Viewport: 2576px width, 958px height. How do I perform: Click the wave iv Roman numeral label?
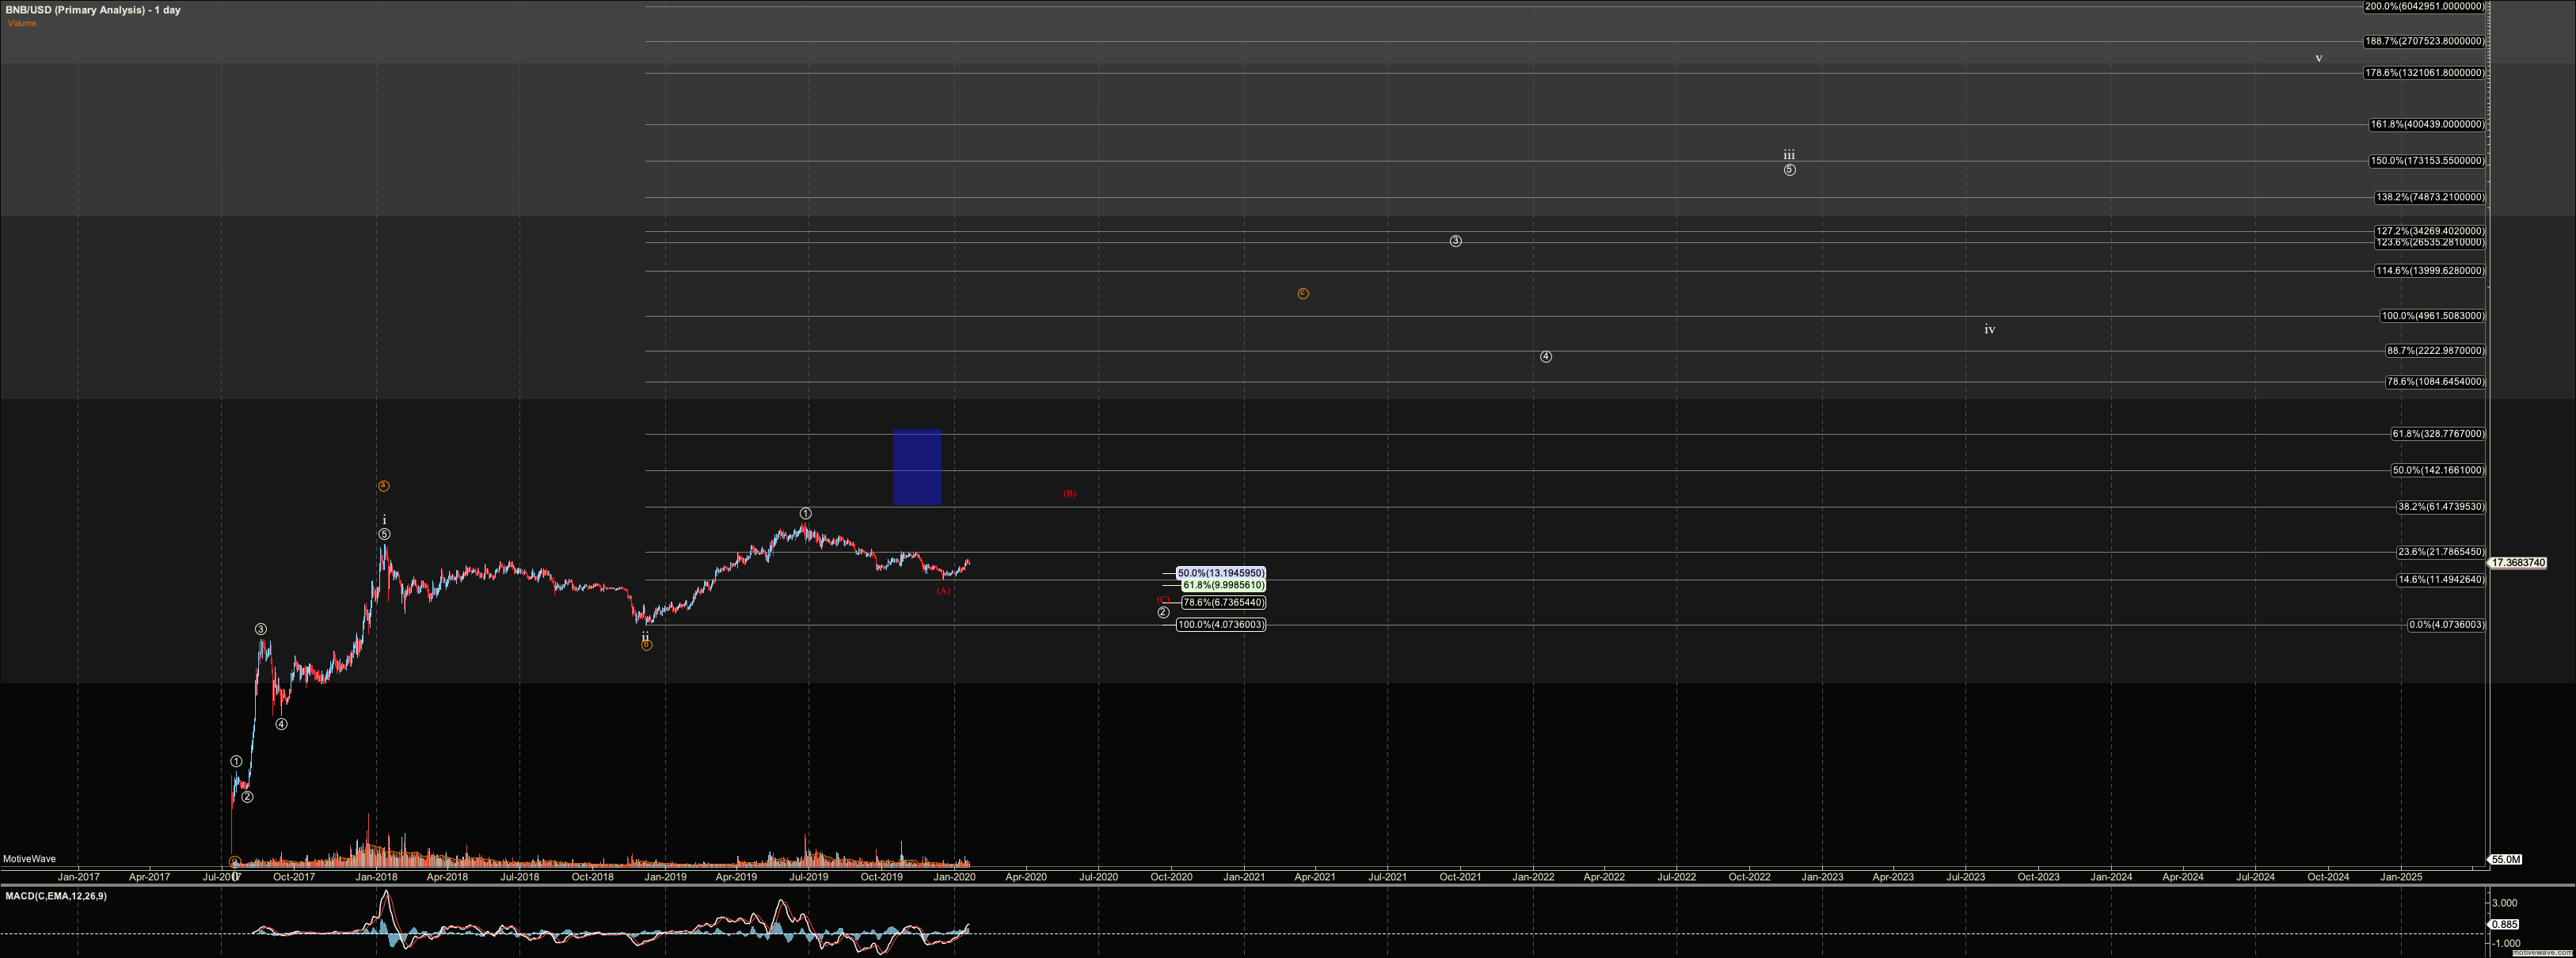pos(1990,329)
